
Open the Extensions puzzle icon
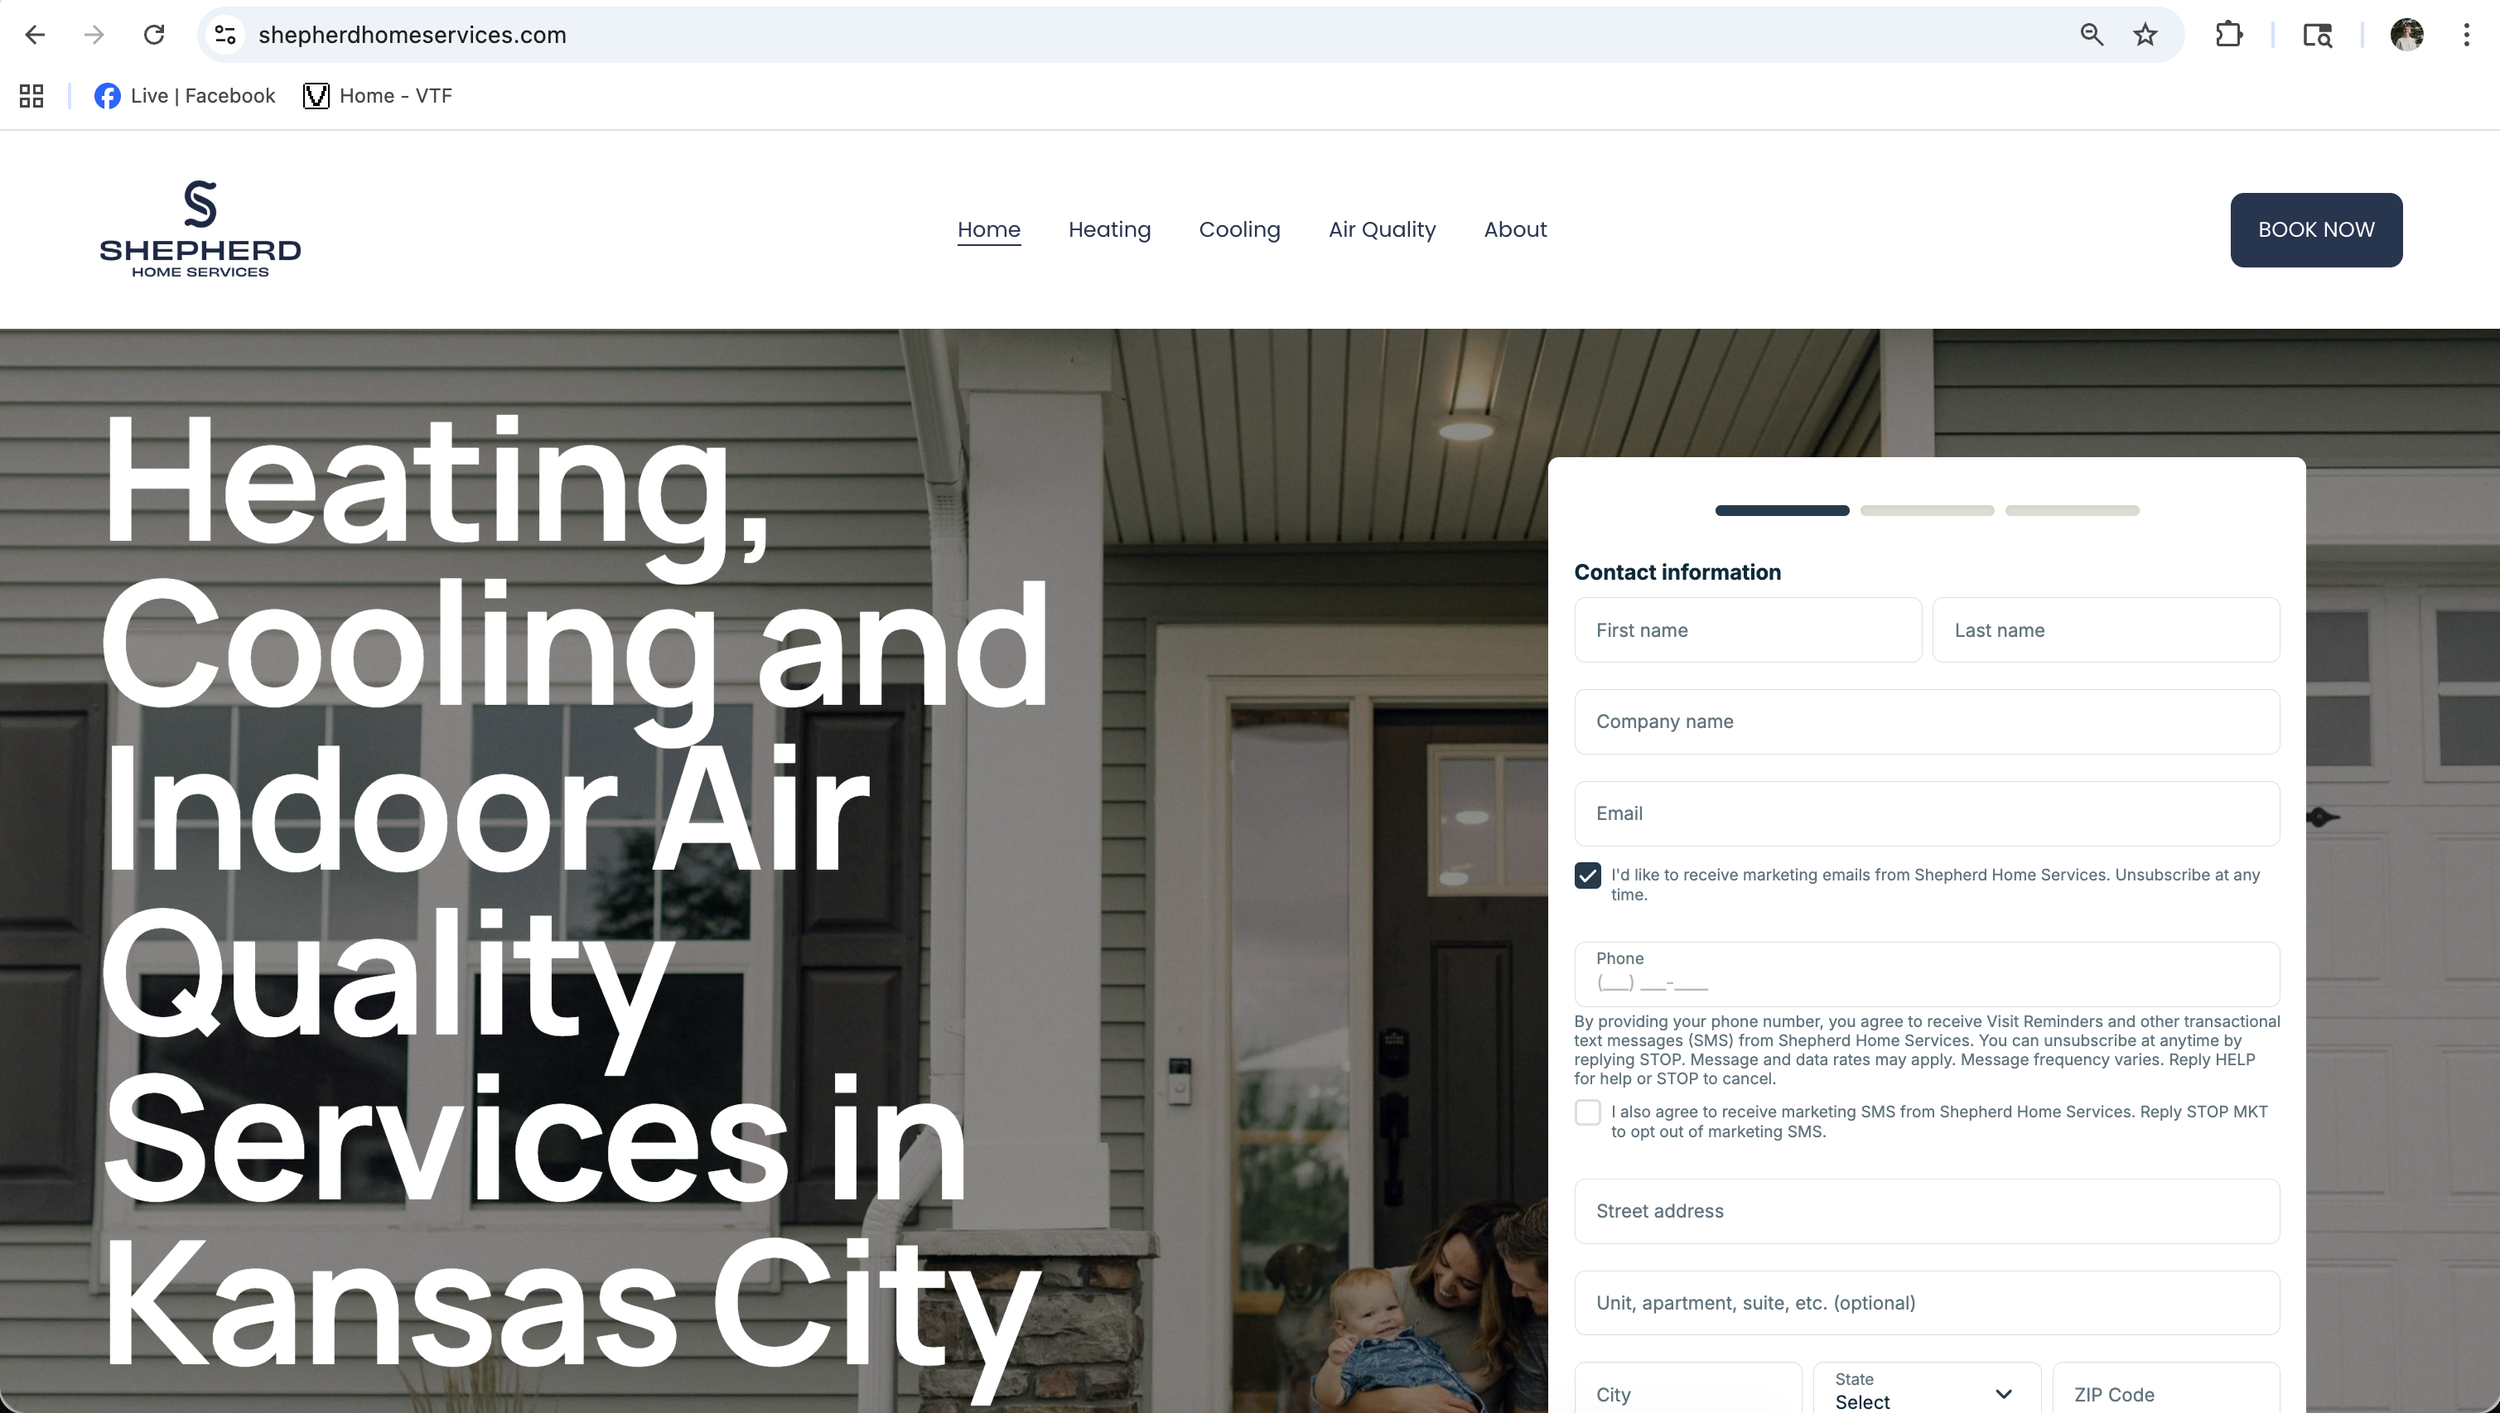[2229, 35]
